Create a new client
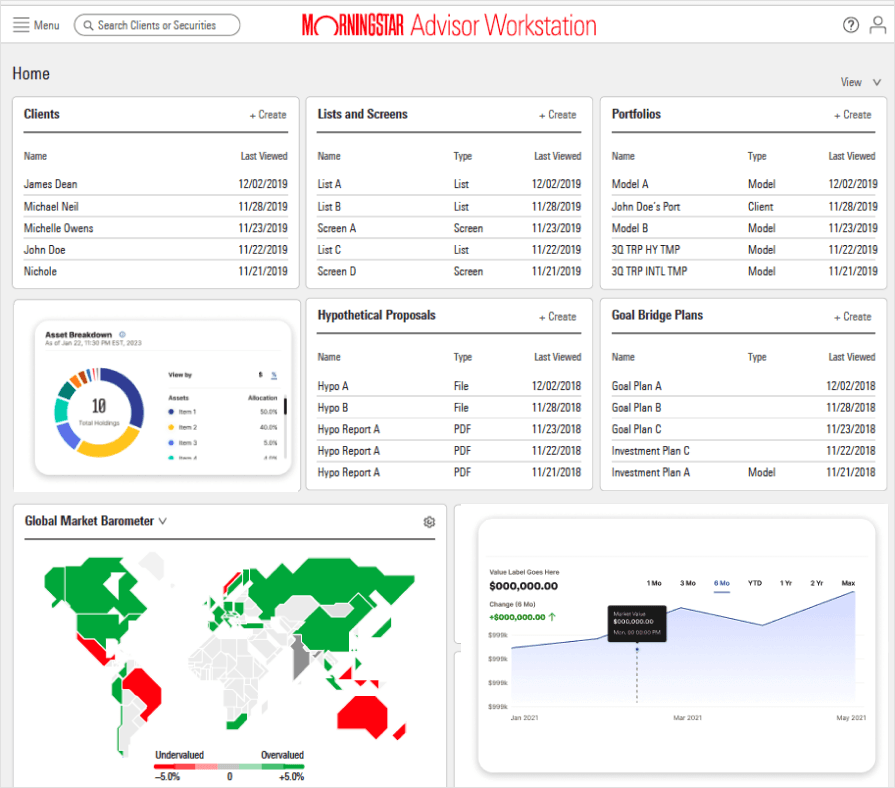895x788 pixels. [x=268, y=115]
